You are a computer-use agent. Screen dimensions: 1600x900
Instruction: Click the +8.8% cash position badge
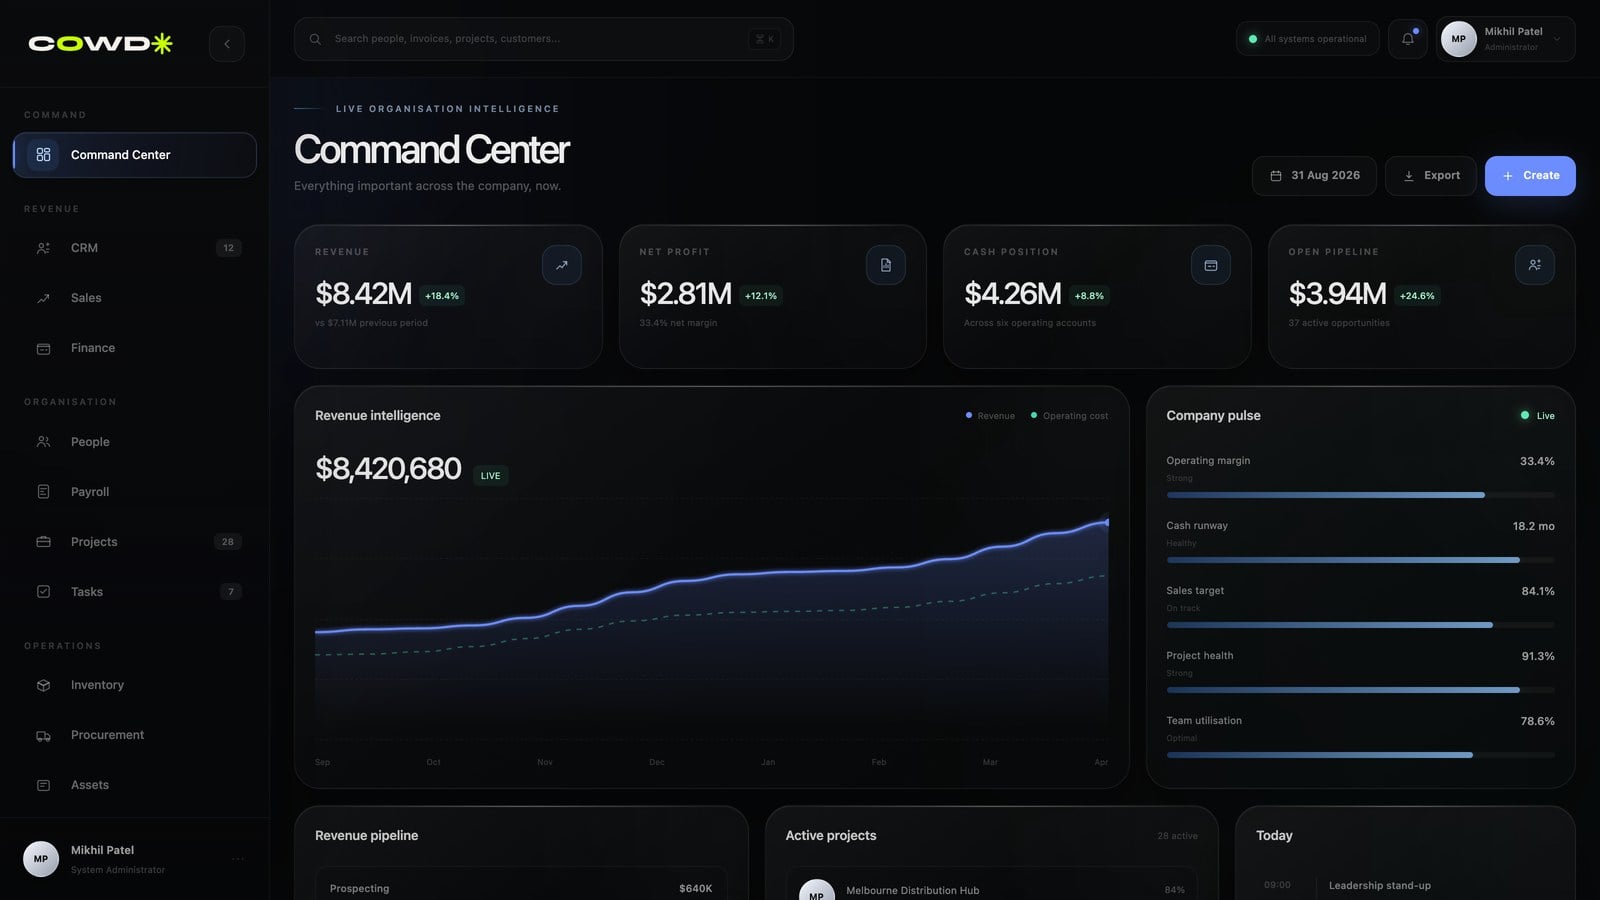[x=1089, y=296]
